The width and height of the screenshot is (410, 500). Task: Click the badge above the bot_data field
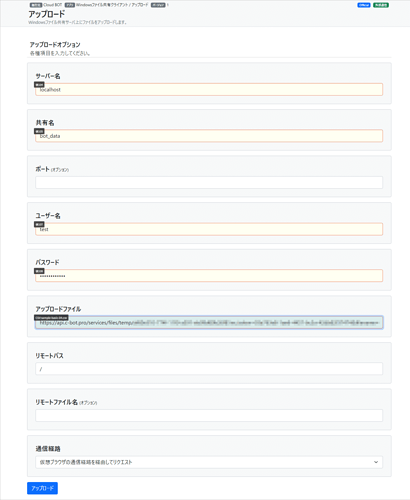39,131
